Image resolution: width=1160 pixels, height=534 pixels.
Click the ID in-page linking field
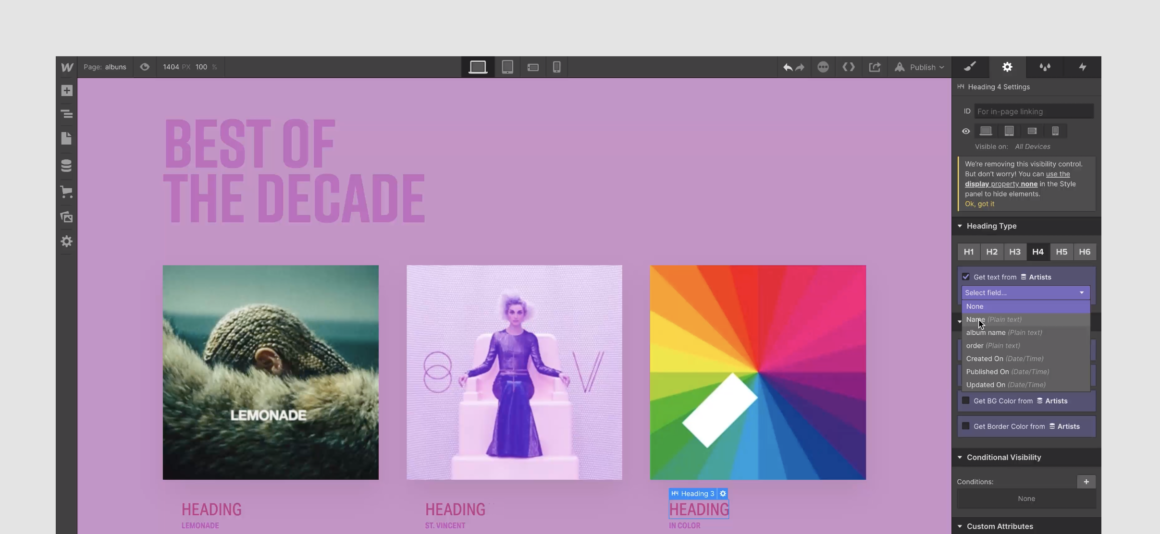click(x=1033, y=112)
